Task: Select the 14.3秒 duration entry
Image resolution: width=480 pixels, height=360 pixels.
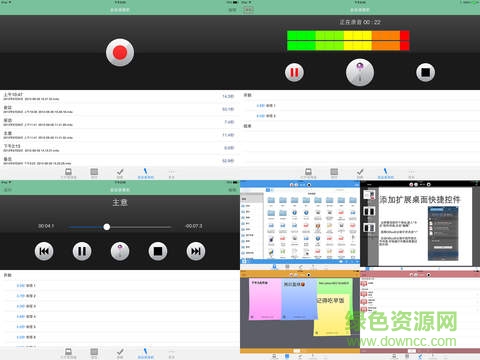Action: [x=228, y=96]
